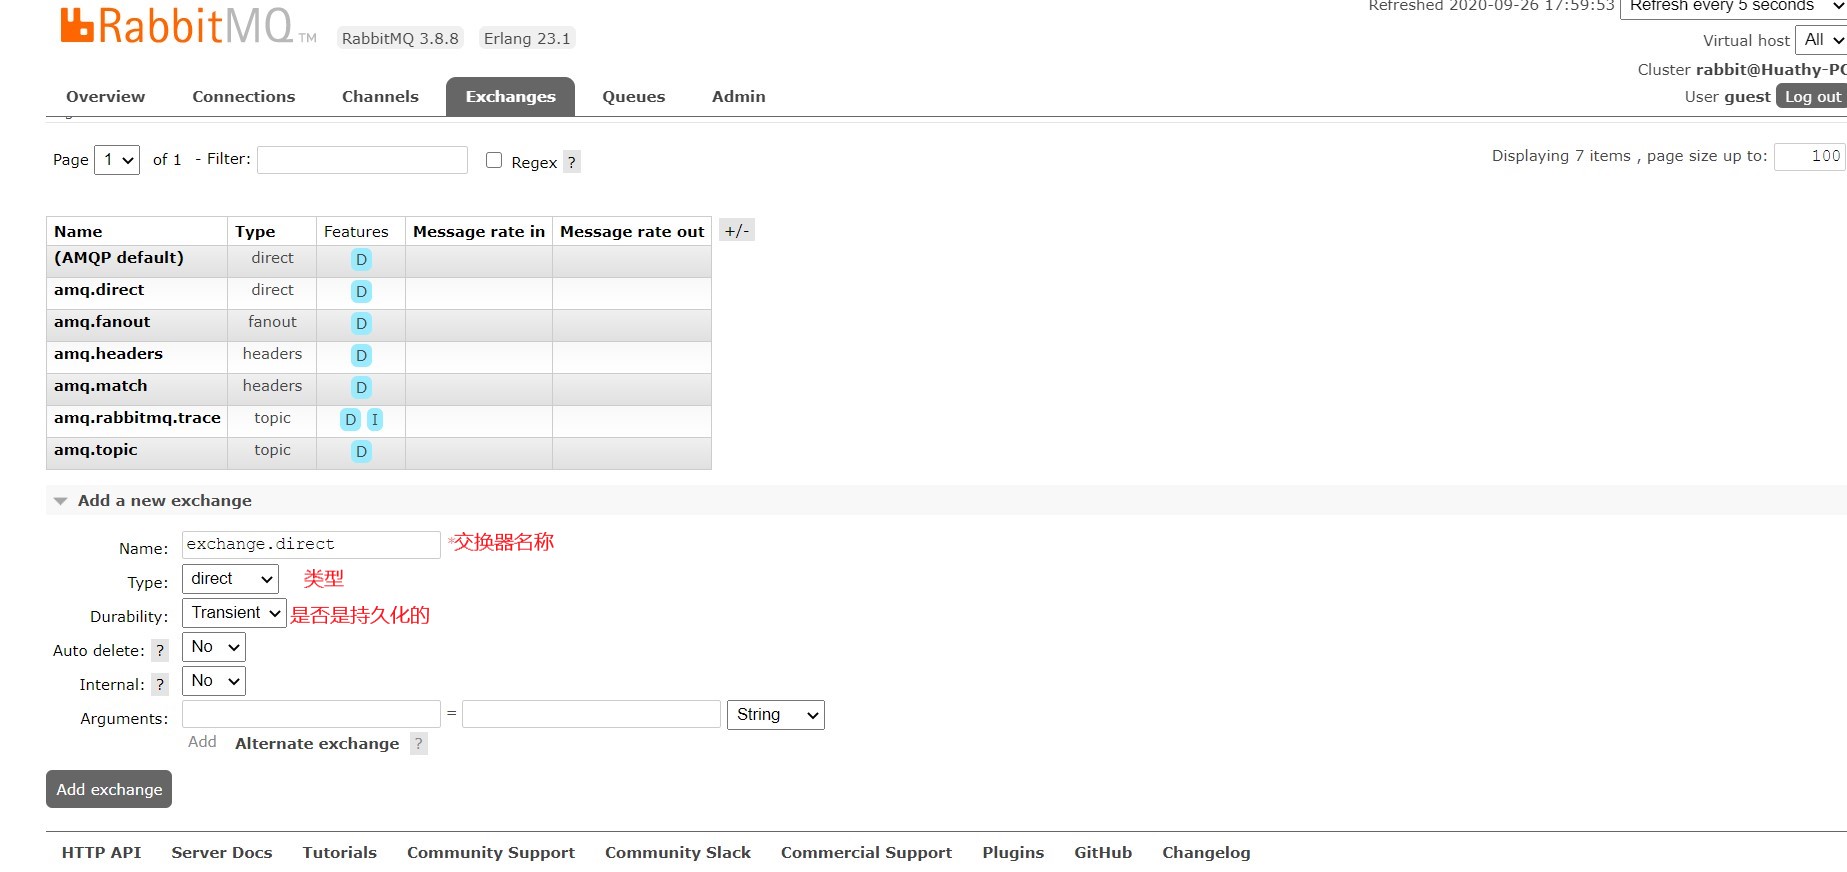Open the amq.headers exchange

pyautogui.click(x=108, y=354)
